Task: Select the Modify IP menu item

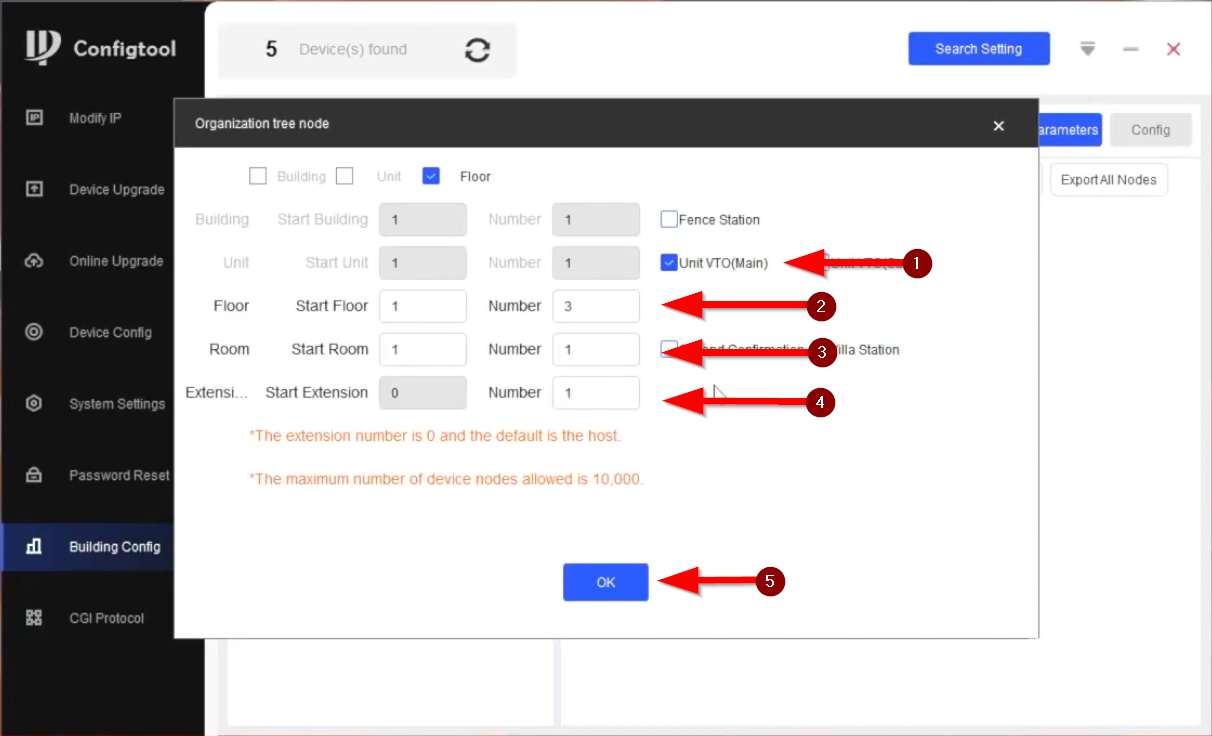Action: [95, 118]
